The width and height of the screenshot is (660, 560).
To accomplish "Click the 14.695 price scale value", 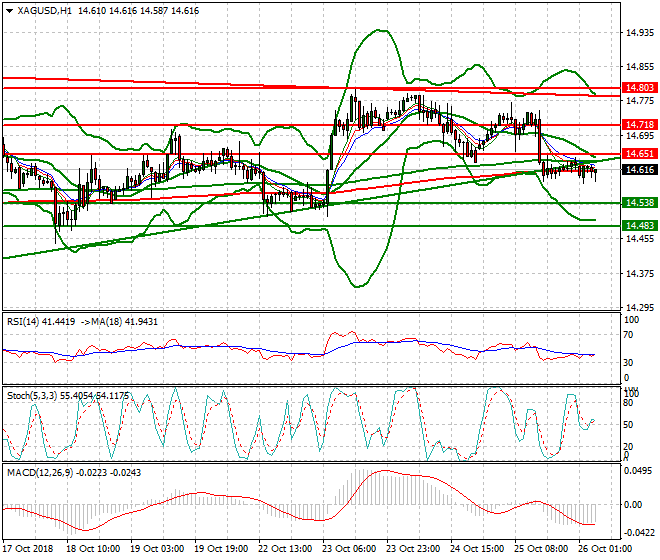I will (640, 136).
